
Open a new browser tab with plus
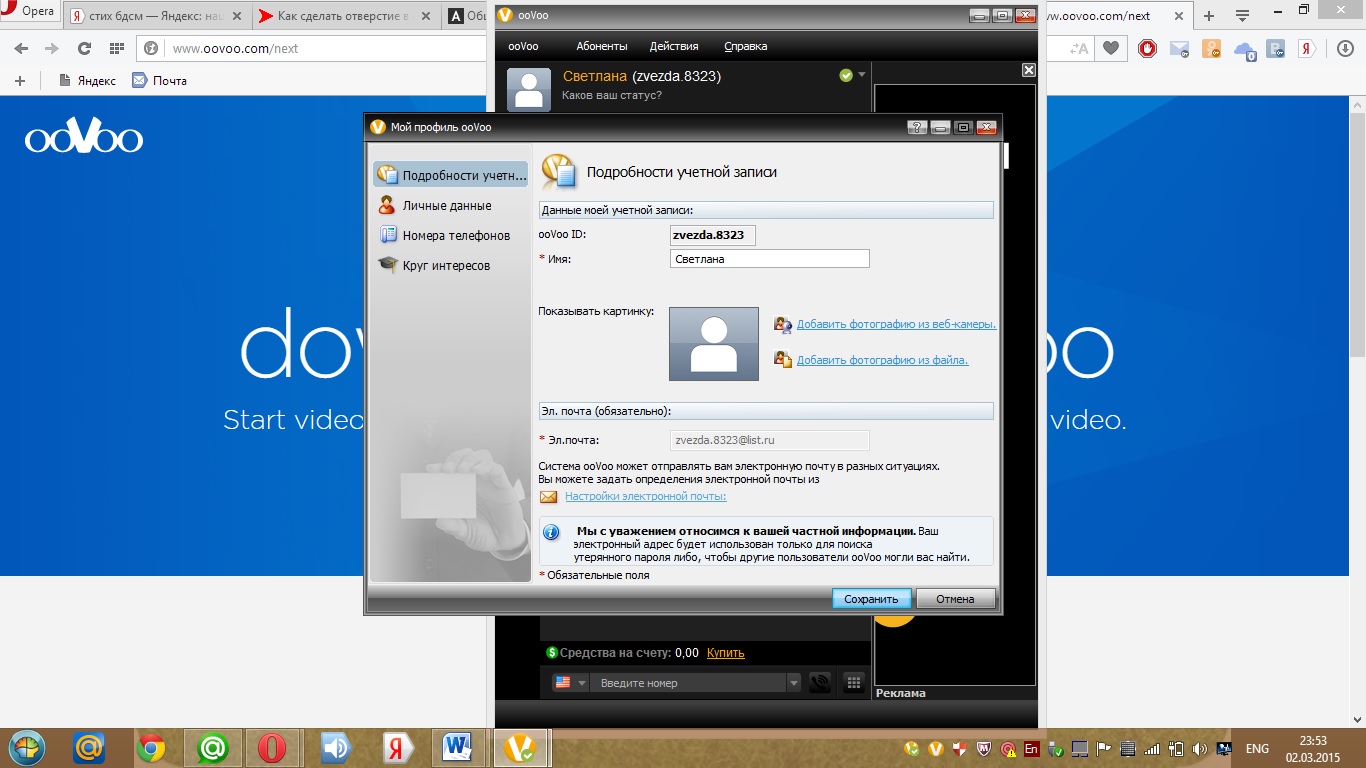click(x=1210, y=16)
